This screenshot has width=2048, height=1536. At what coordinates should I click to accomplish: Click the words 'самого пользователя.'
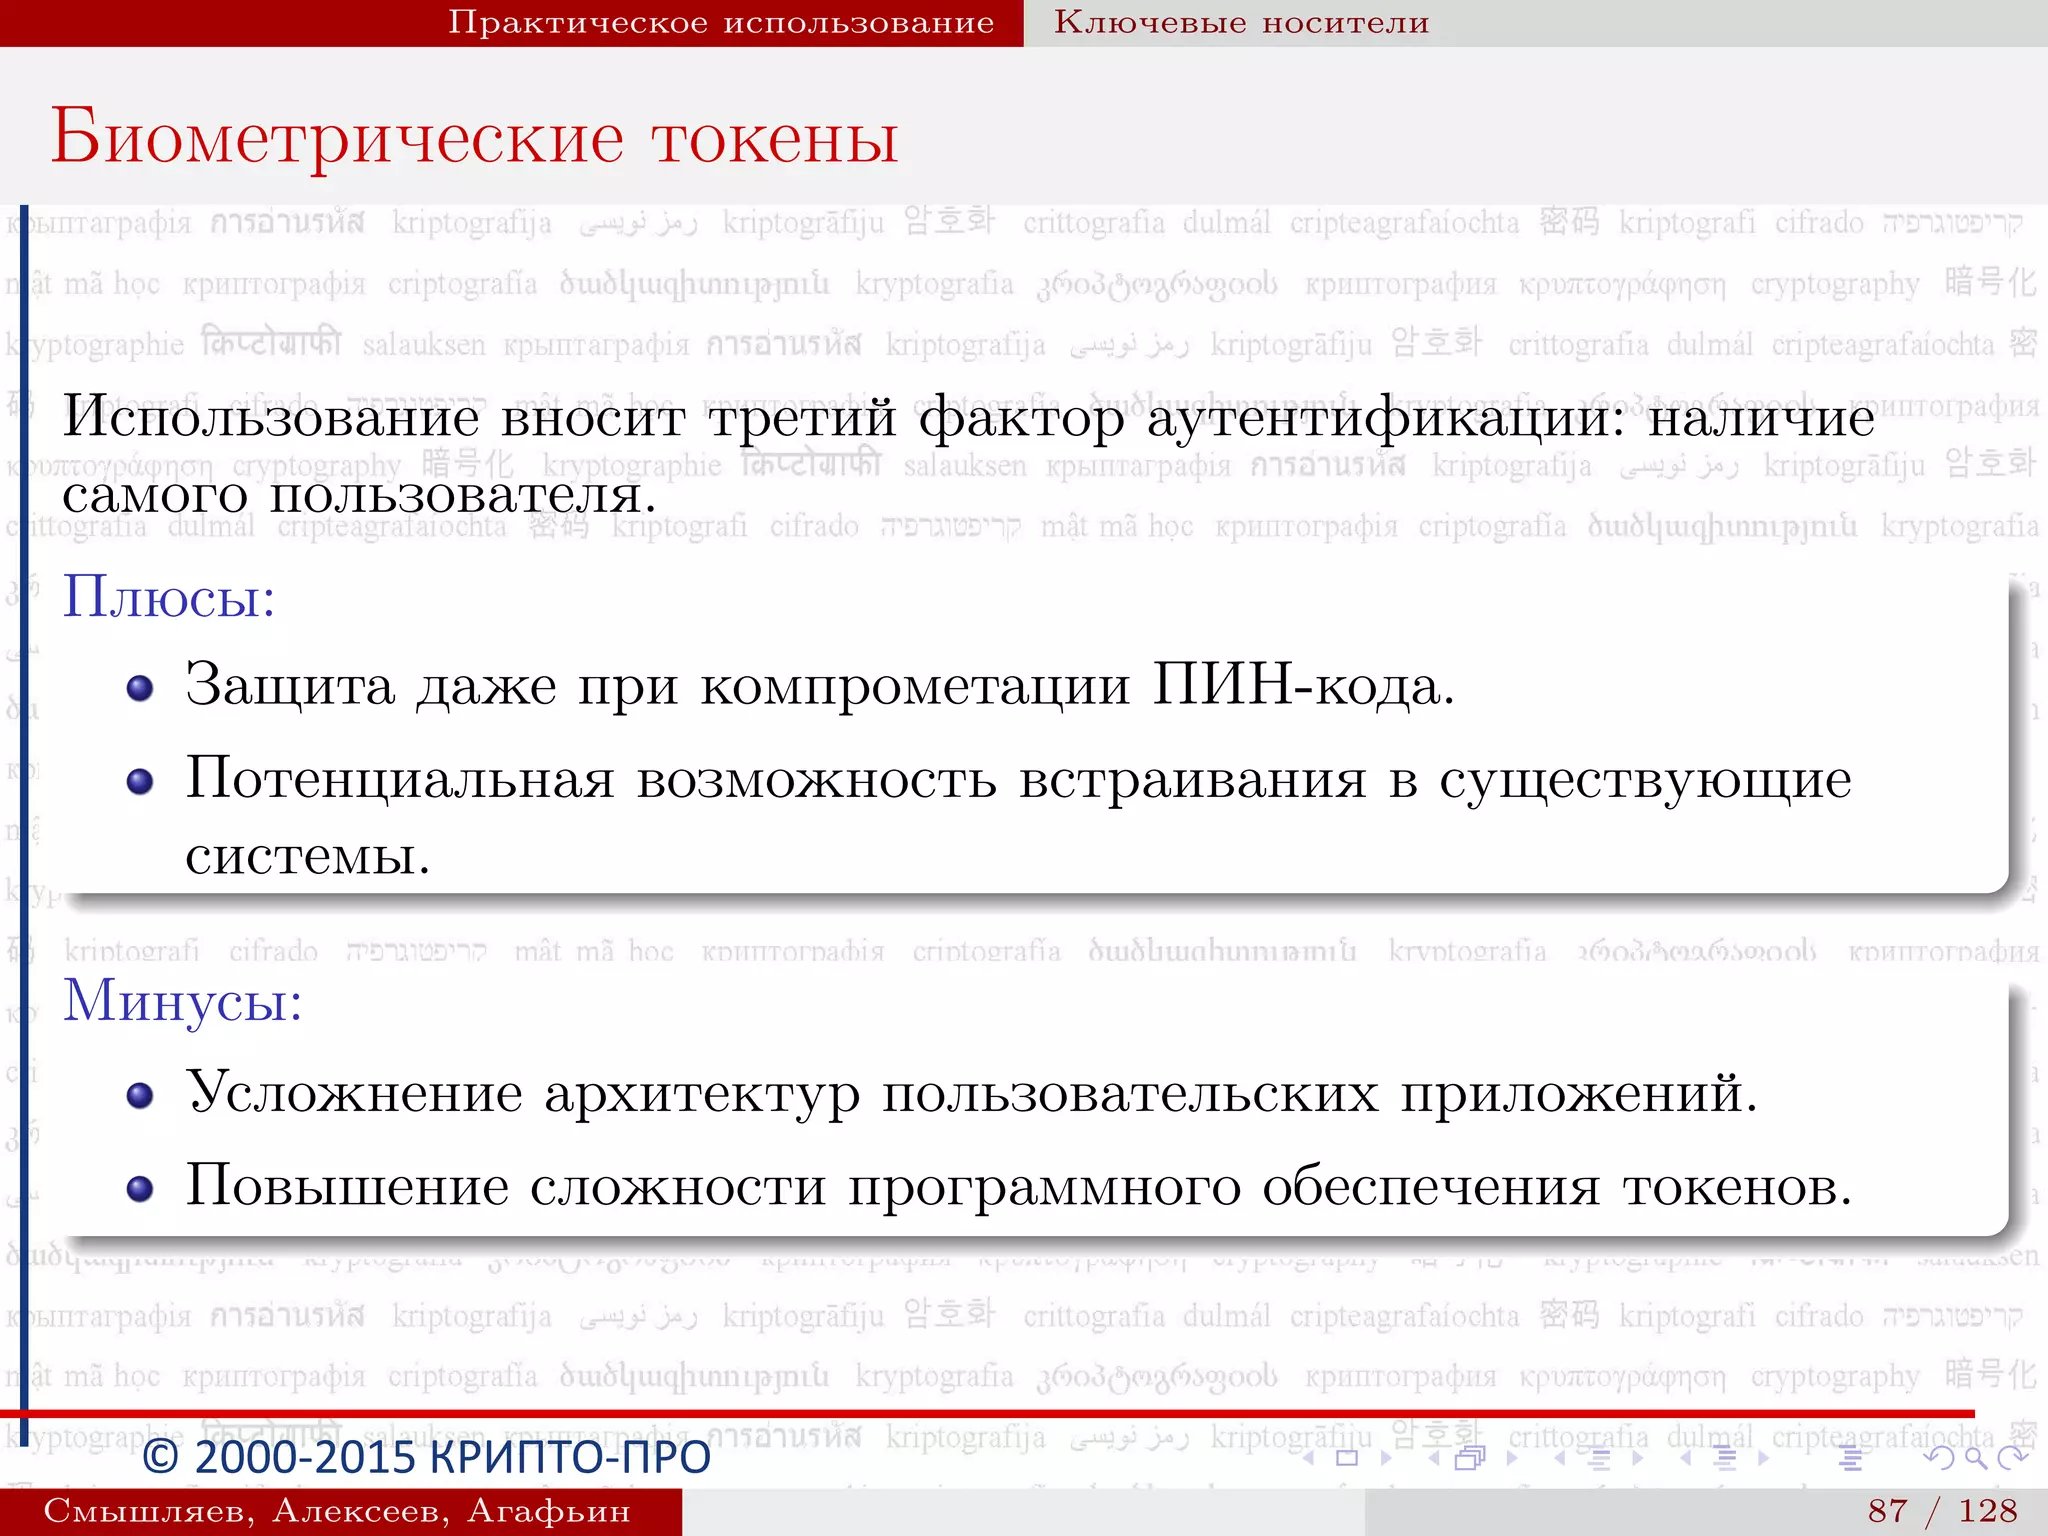pyautogui.click(x=360, y=495)
